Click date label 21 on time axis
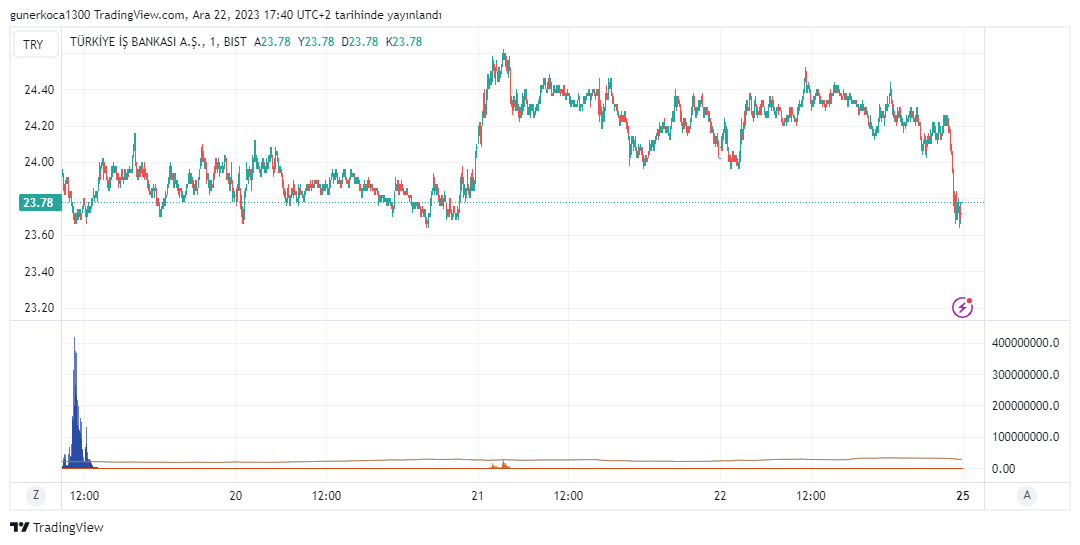 [478, 496]
